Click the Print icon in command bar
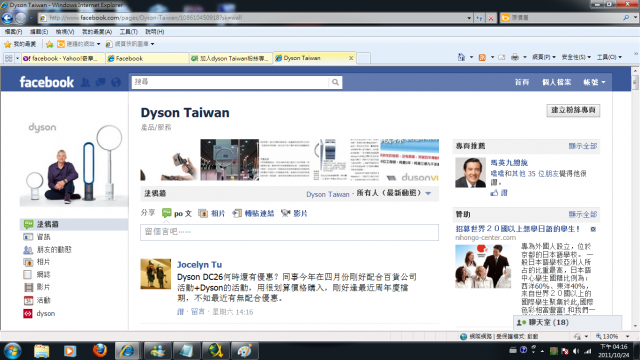The image size is (640, 360). pos(515,57)
